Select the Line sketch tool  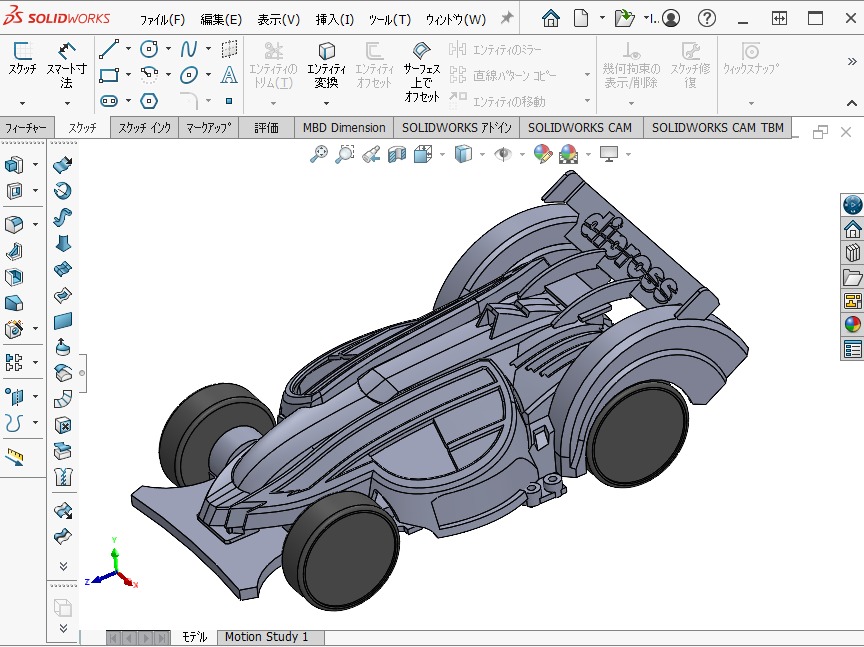tap(109, 49)
